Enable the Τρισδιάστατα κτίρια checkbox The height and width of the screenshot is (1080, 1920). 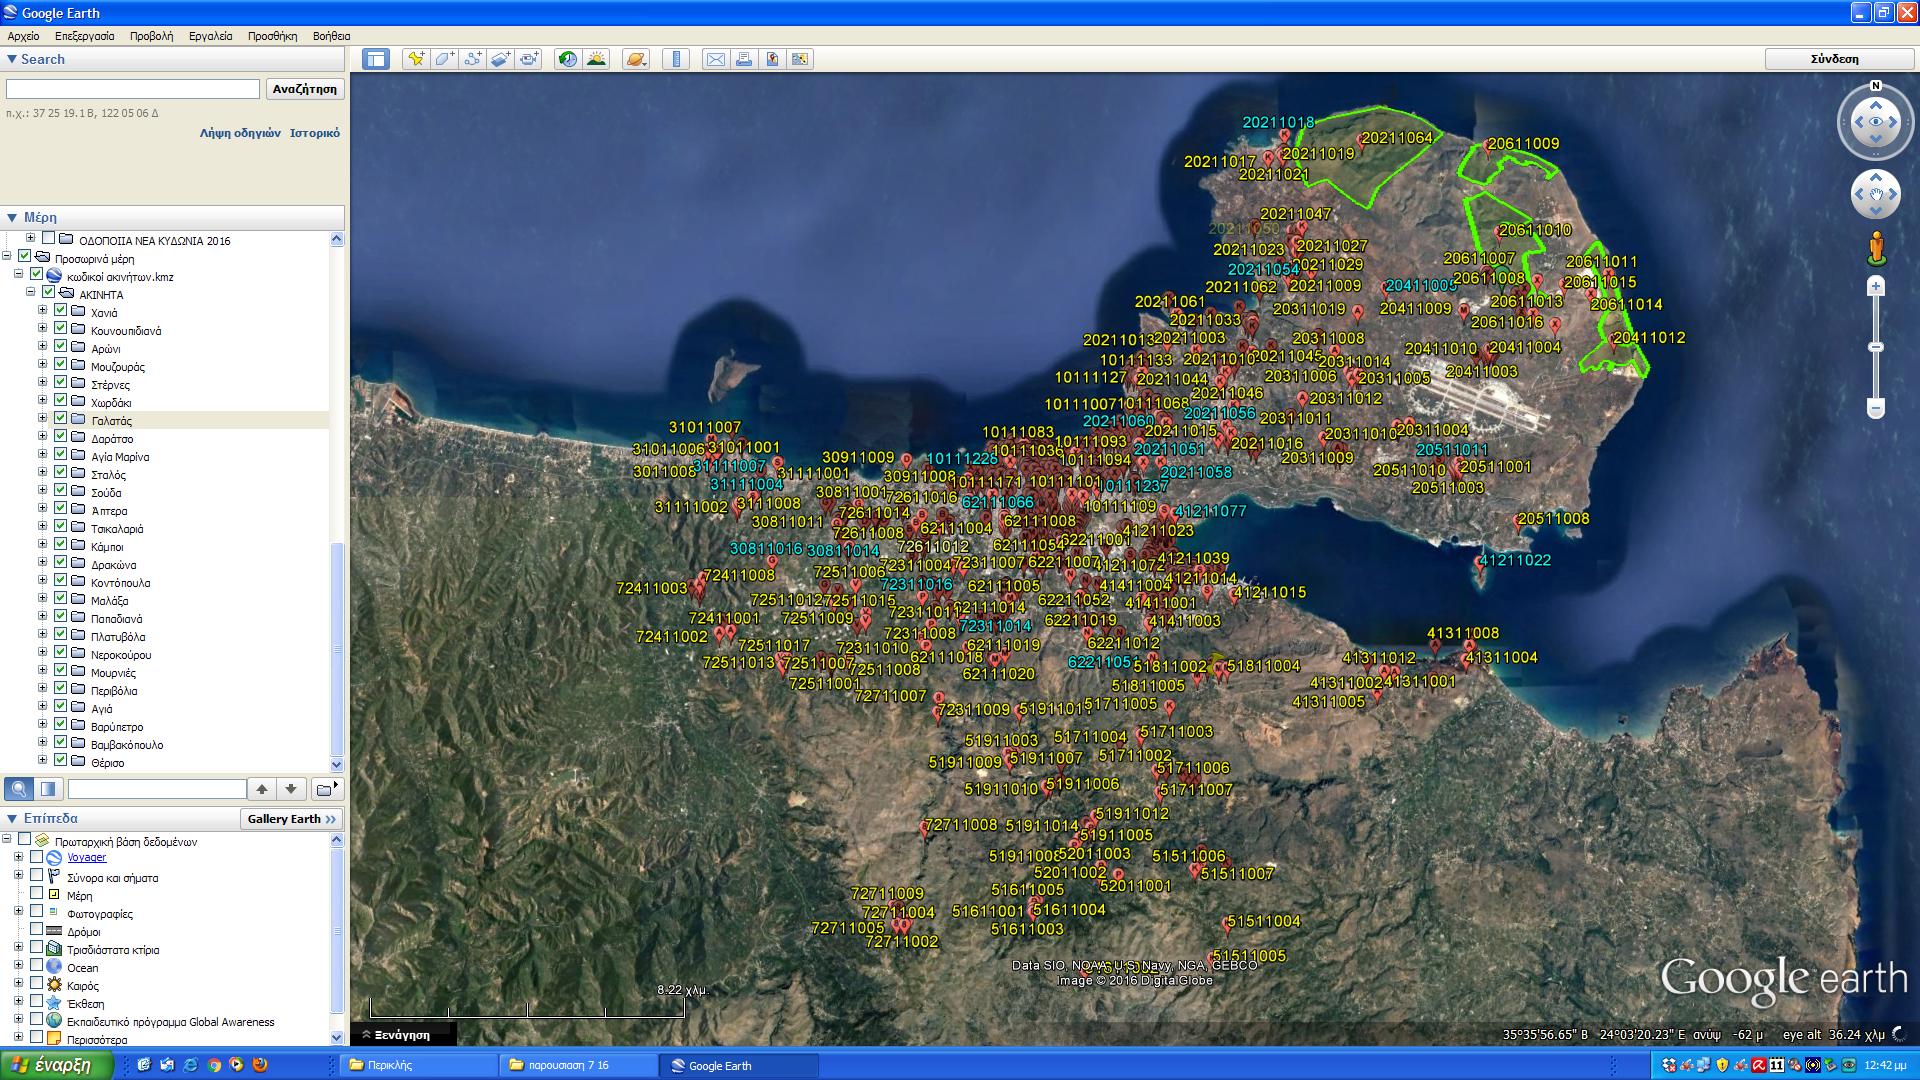(x=37, y=948)
